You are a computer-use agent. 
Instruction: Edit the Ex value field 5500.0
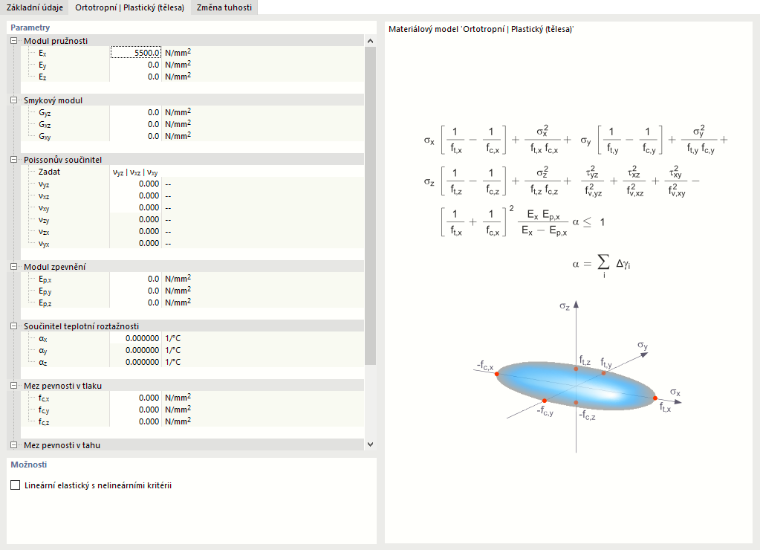tap(136, 52)
